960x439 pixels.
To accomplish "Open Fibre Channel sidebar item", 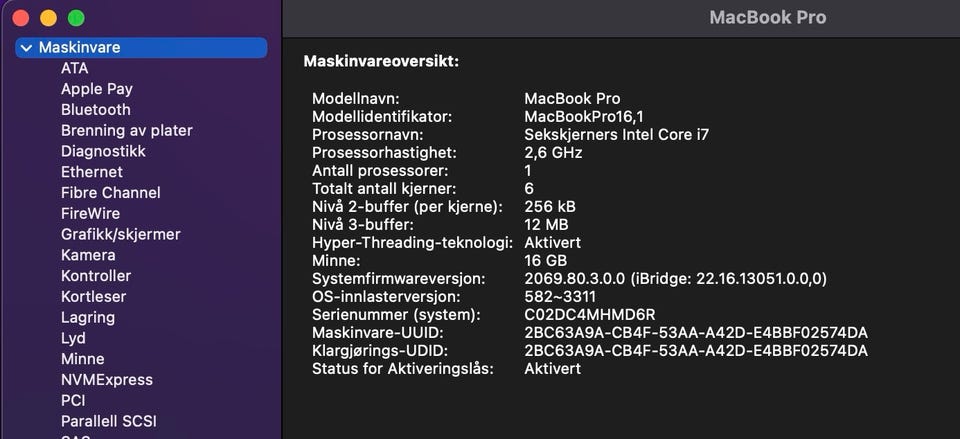I will (x=110, y=193).
